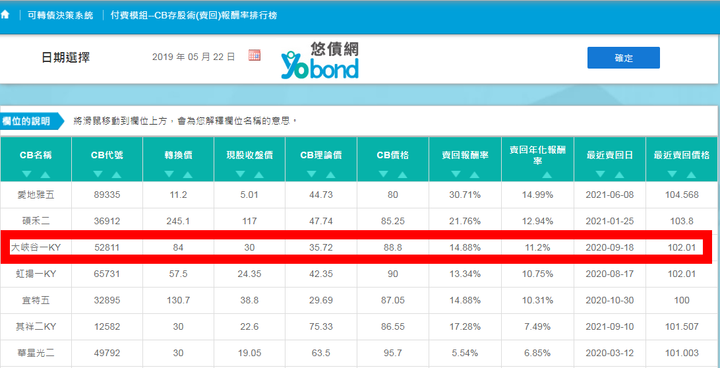Click 大峽谷一KY CB theoretical price 35.72
720x368 pixels.
click(x=321, y=248)
